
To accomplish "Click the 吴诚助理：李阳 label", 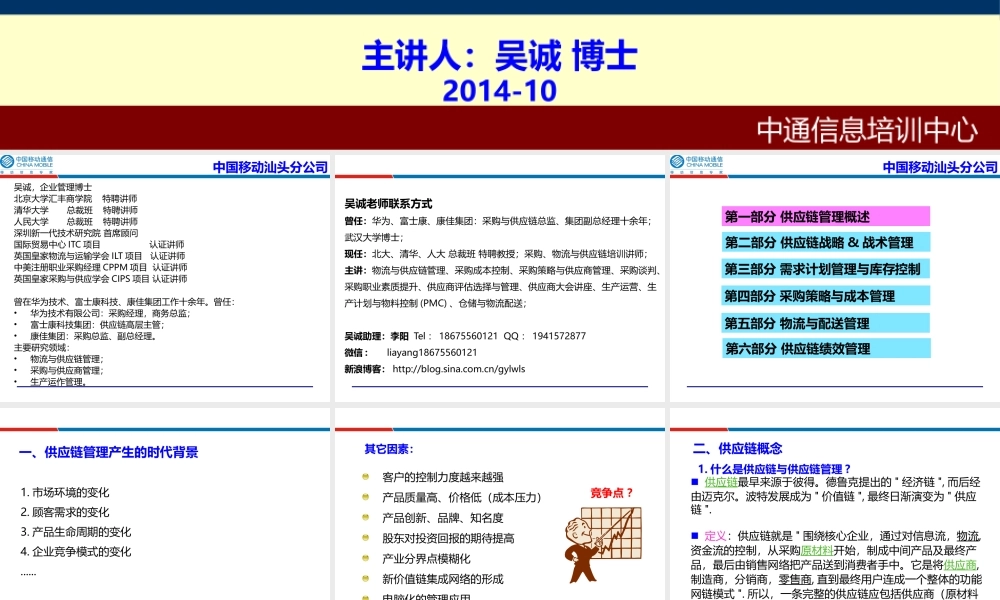I will coord(376,336).
